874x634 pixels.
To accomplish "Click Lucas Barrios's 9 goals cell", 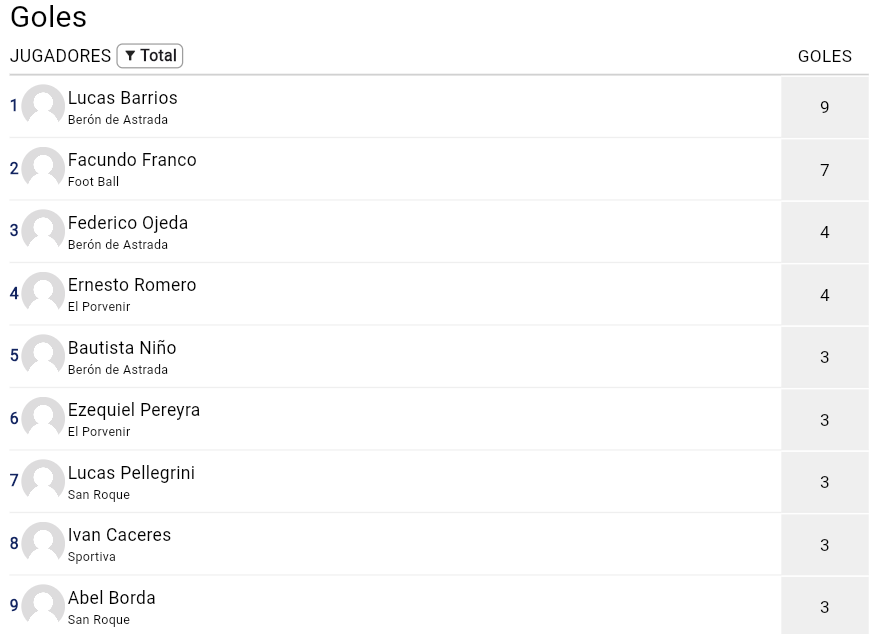I will 824,107.
